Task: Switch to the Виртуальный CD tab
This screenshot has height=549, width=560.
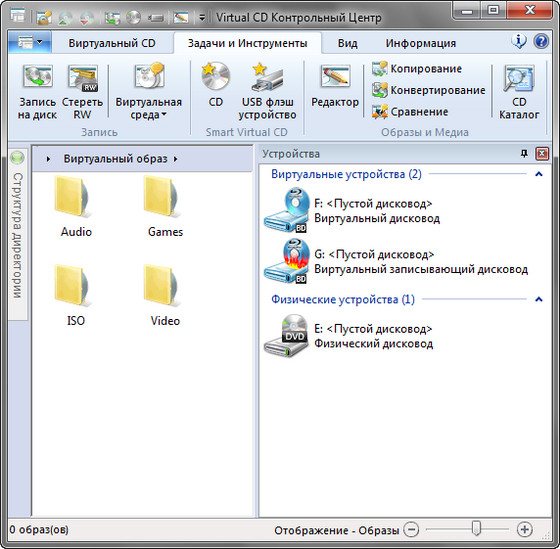Action: 112,43
